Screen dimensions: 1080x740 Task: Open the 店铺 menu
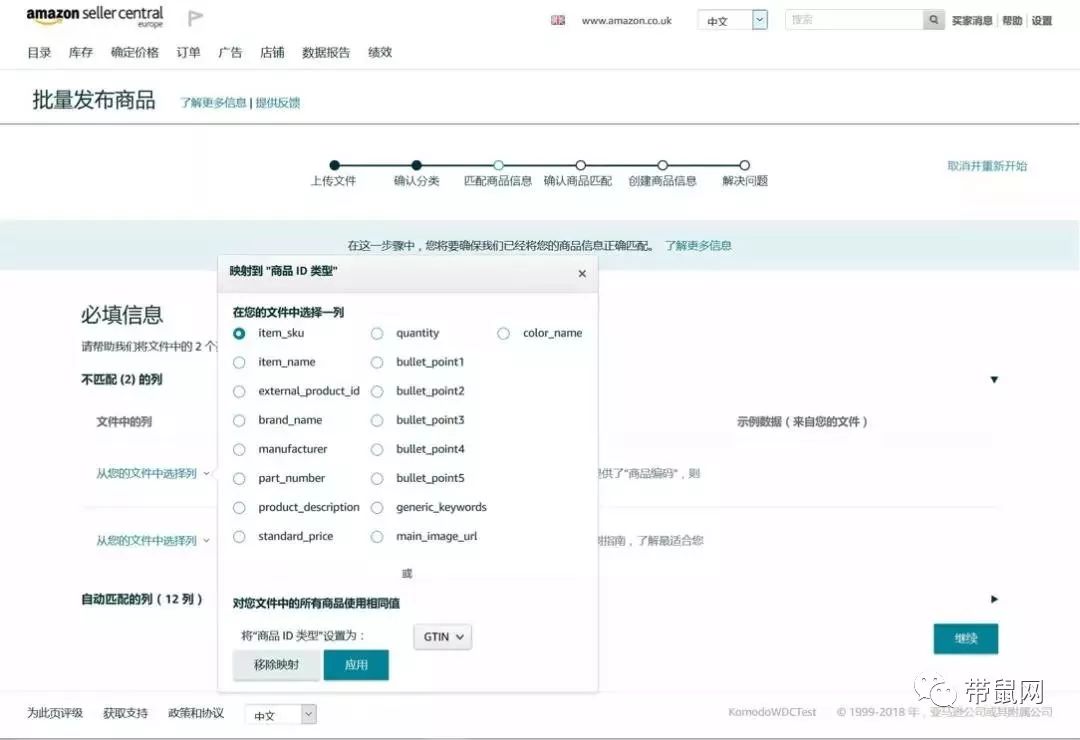pyautogui.click(x=272, y=52)
